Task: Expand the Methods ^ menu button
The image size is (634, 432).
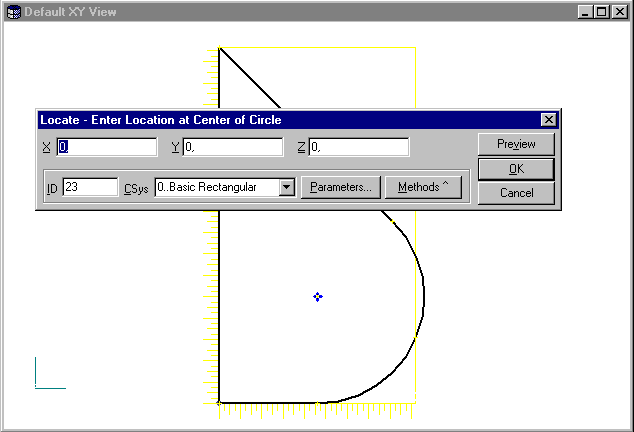Action: point(423,187)
